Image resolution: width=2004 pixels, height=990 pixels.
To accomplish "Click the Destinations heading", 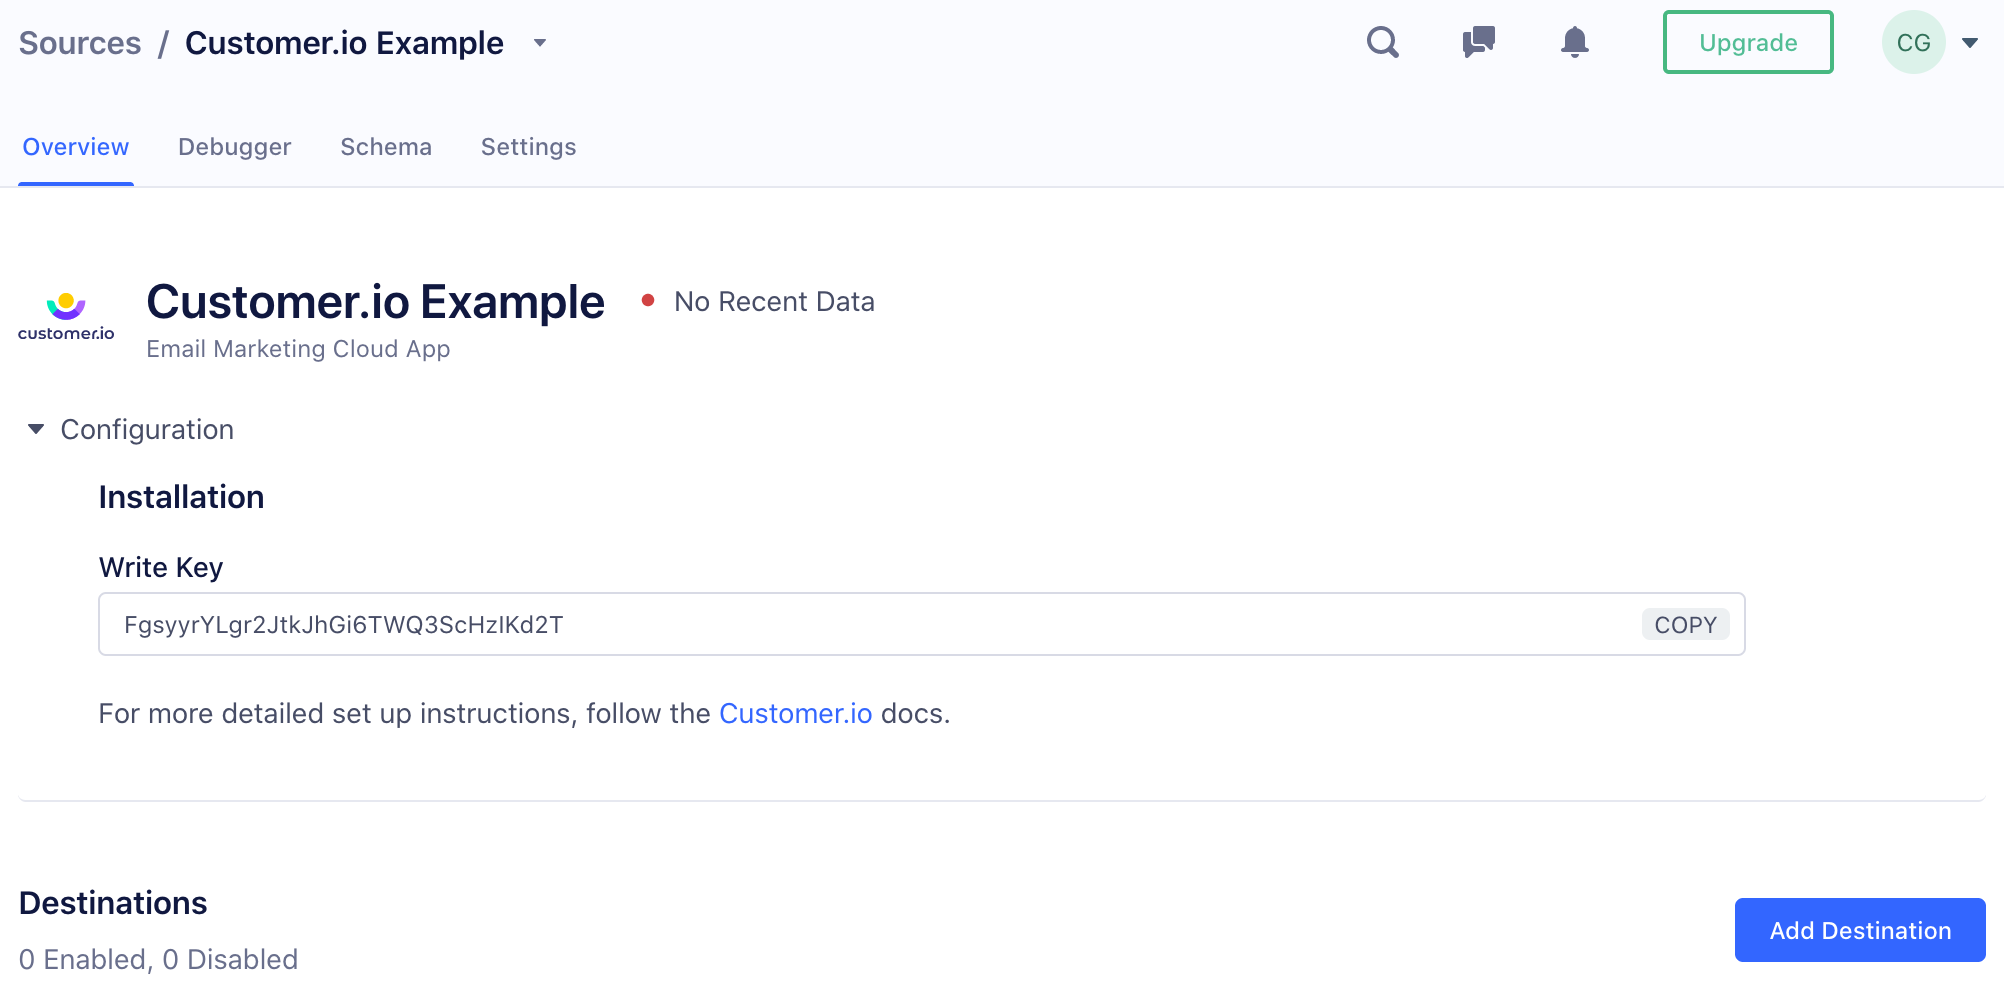I will 113,903.
